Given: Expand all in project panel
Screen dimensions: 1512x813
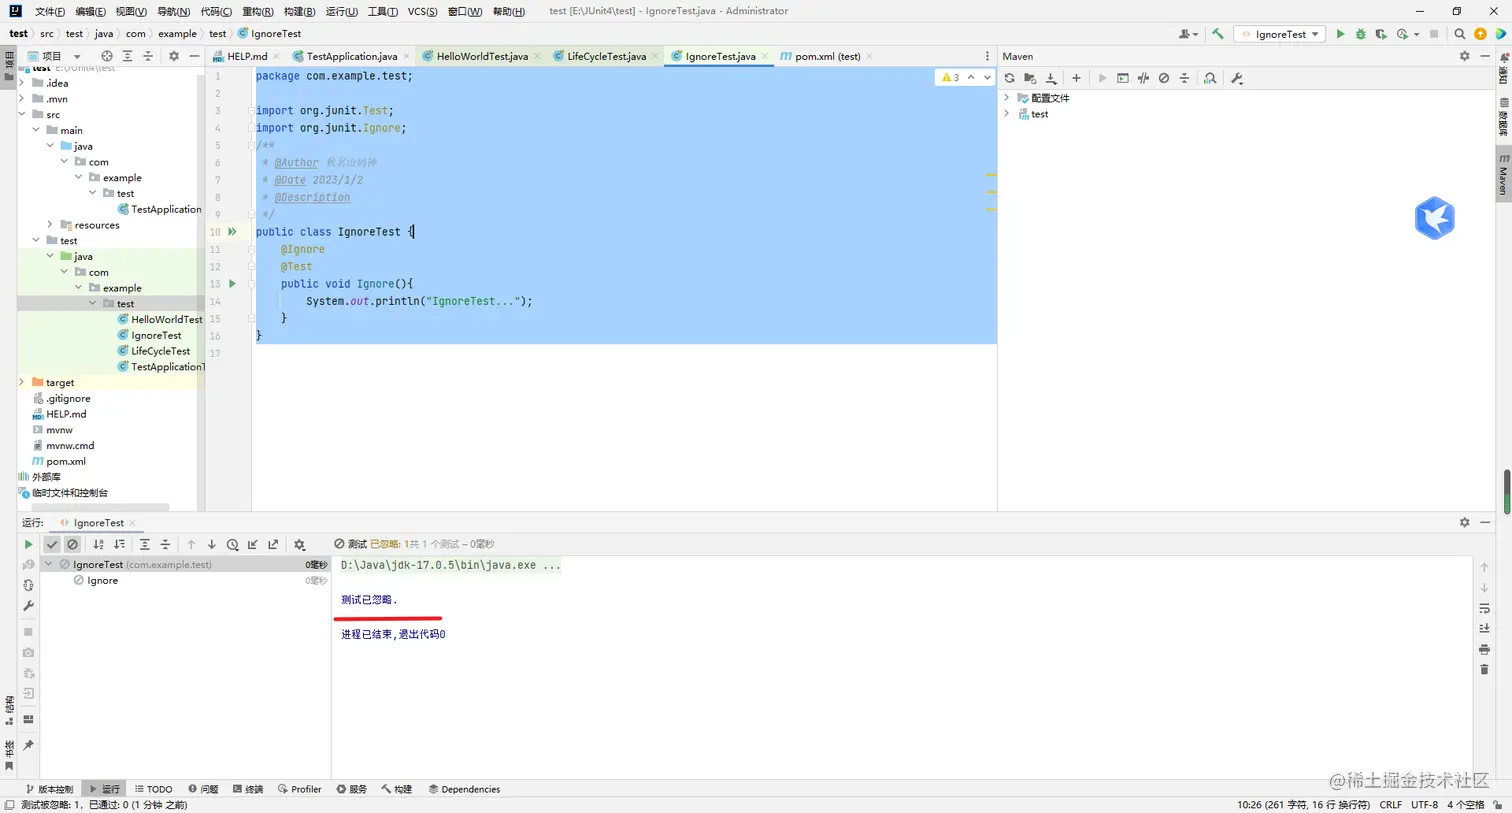Looking at the screenshot, I should 127,56.
